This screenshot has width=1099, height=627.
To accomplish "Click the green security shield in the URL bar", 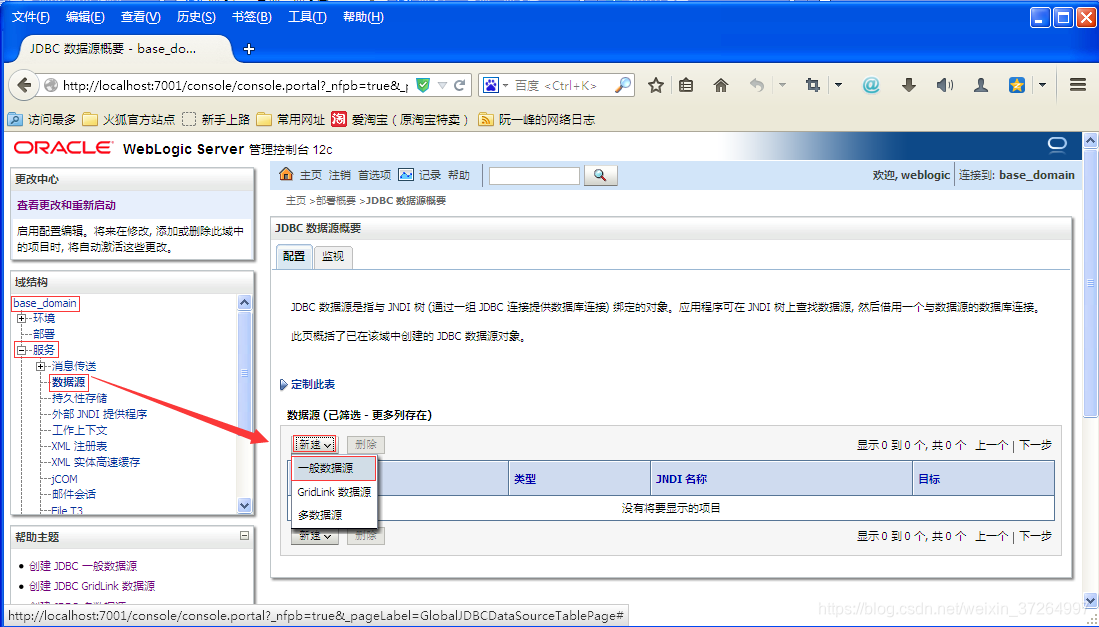I will (423, 85).
